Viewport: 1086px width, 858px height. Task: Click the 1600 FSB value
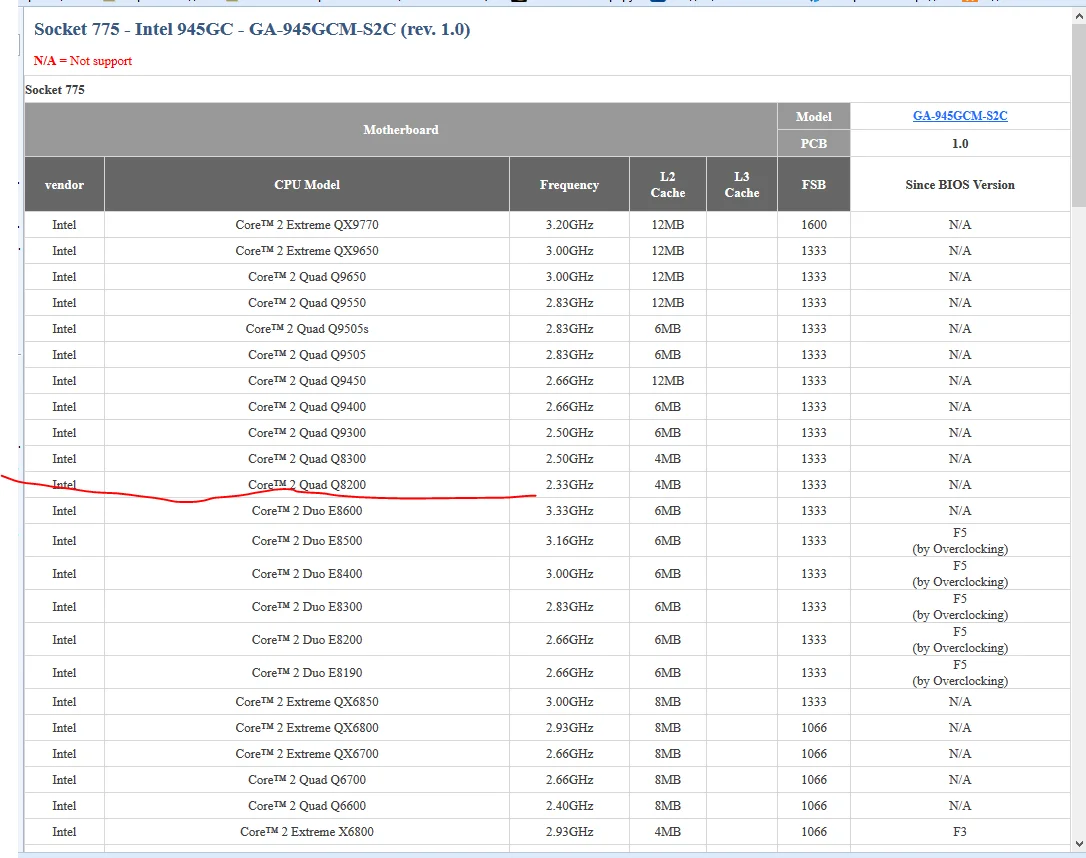pos(813,225)
